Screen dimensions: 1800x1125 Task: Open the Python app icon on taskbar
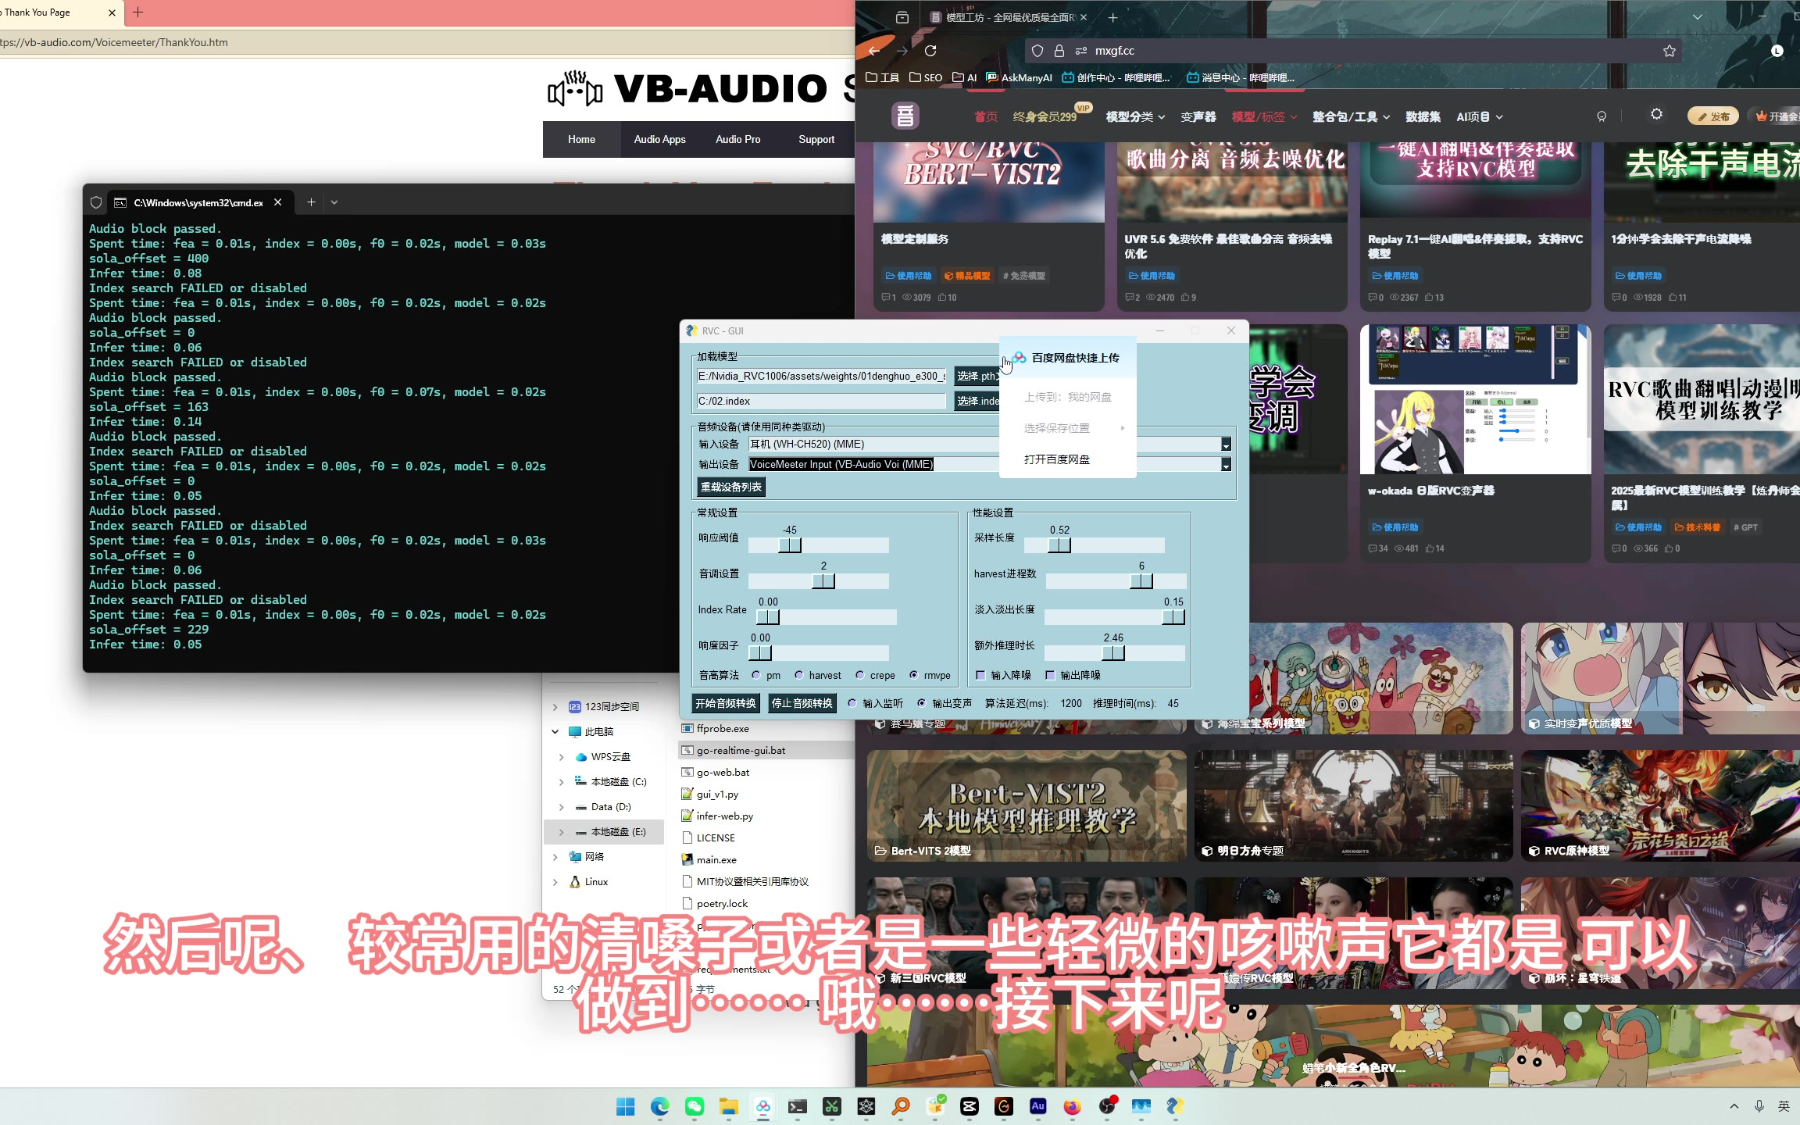click(1175, 1106)
